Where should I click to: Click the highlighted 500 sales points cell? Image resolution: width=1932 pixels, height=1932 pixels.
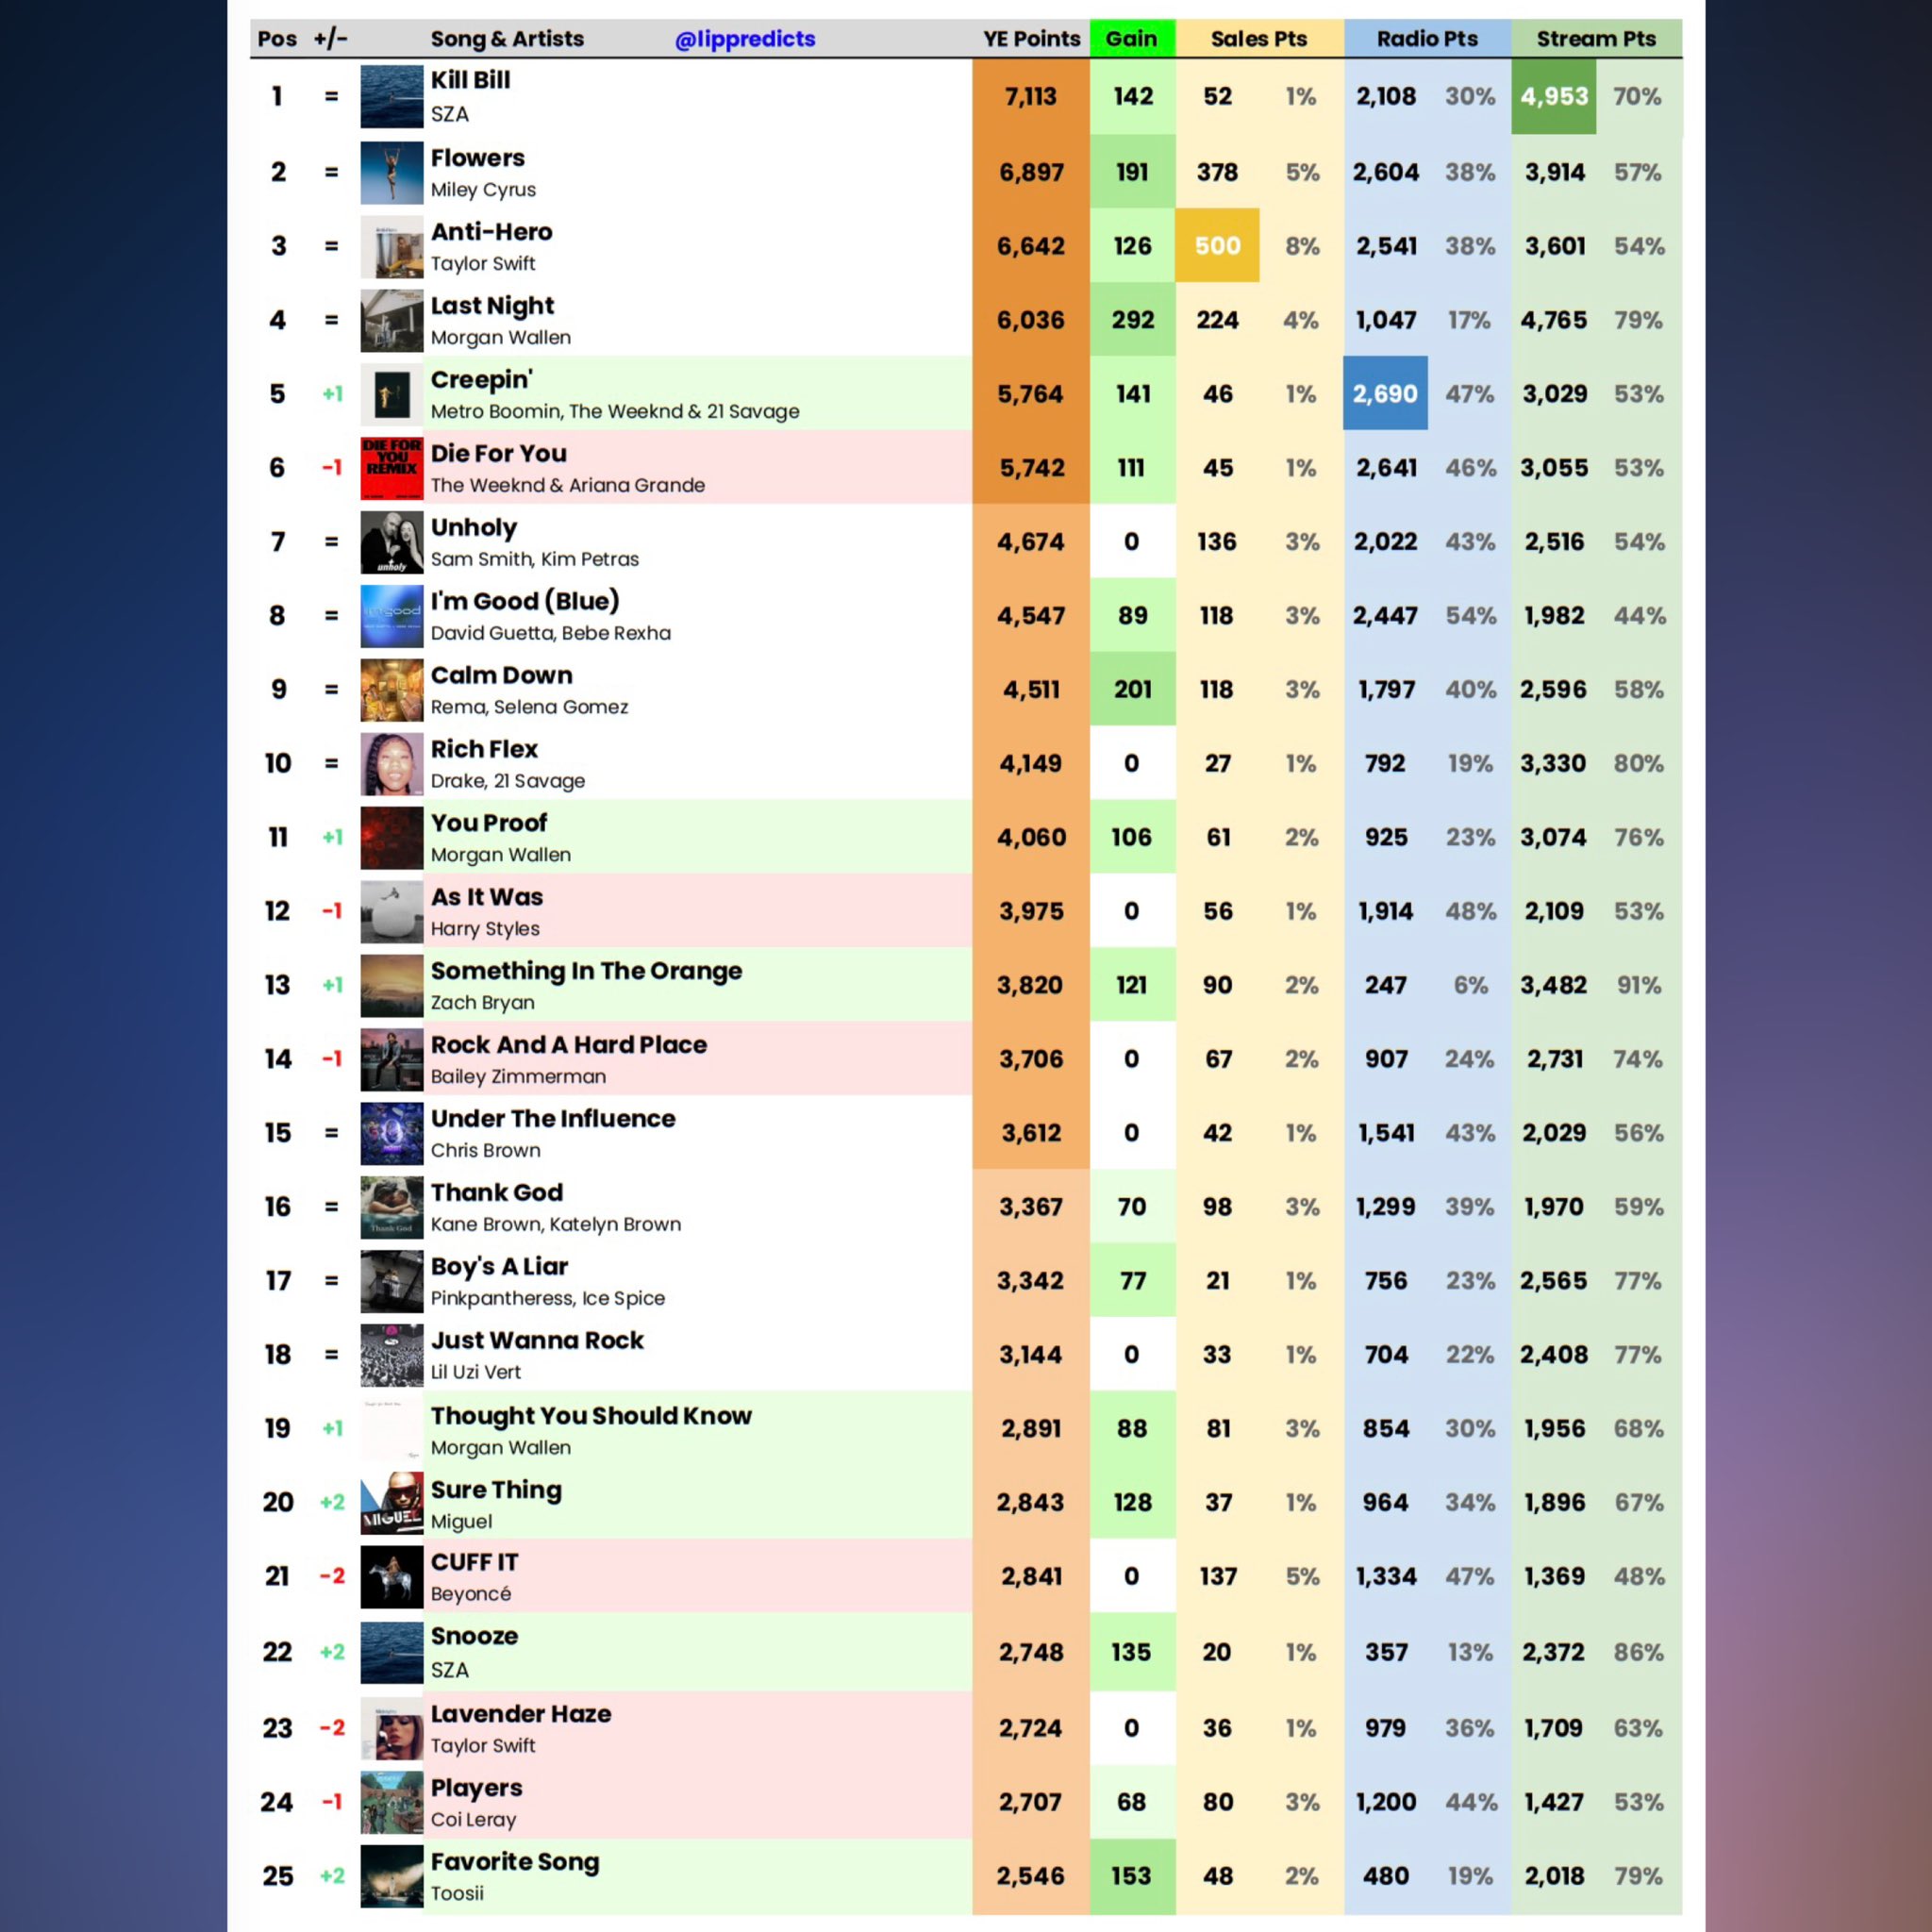[x=1217, y=246]
